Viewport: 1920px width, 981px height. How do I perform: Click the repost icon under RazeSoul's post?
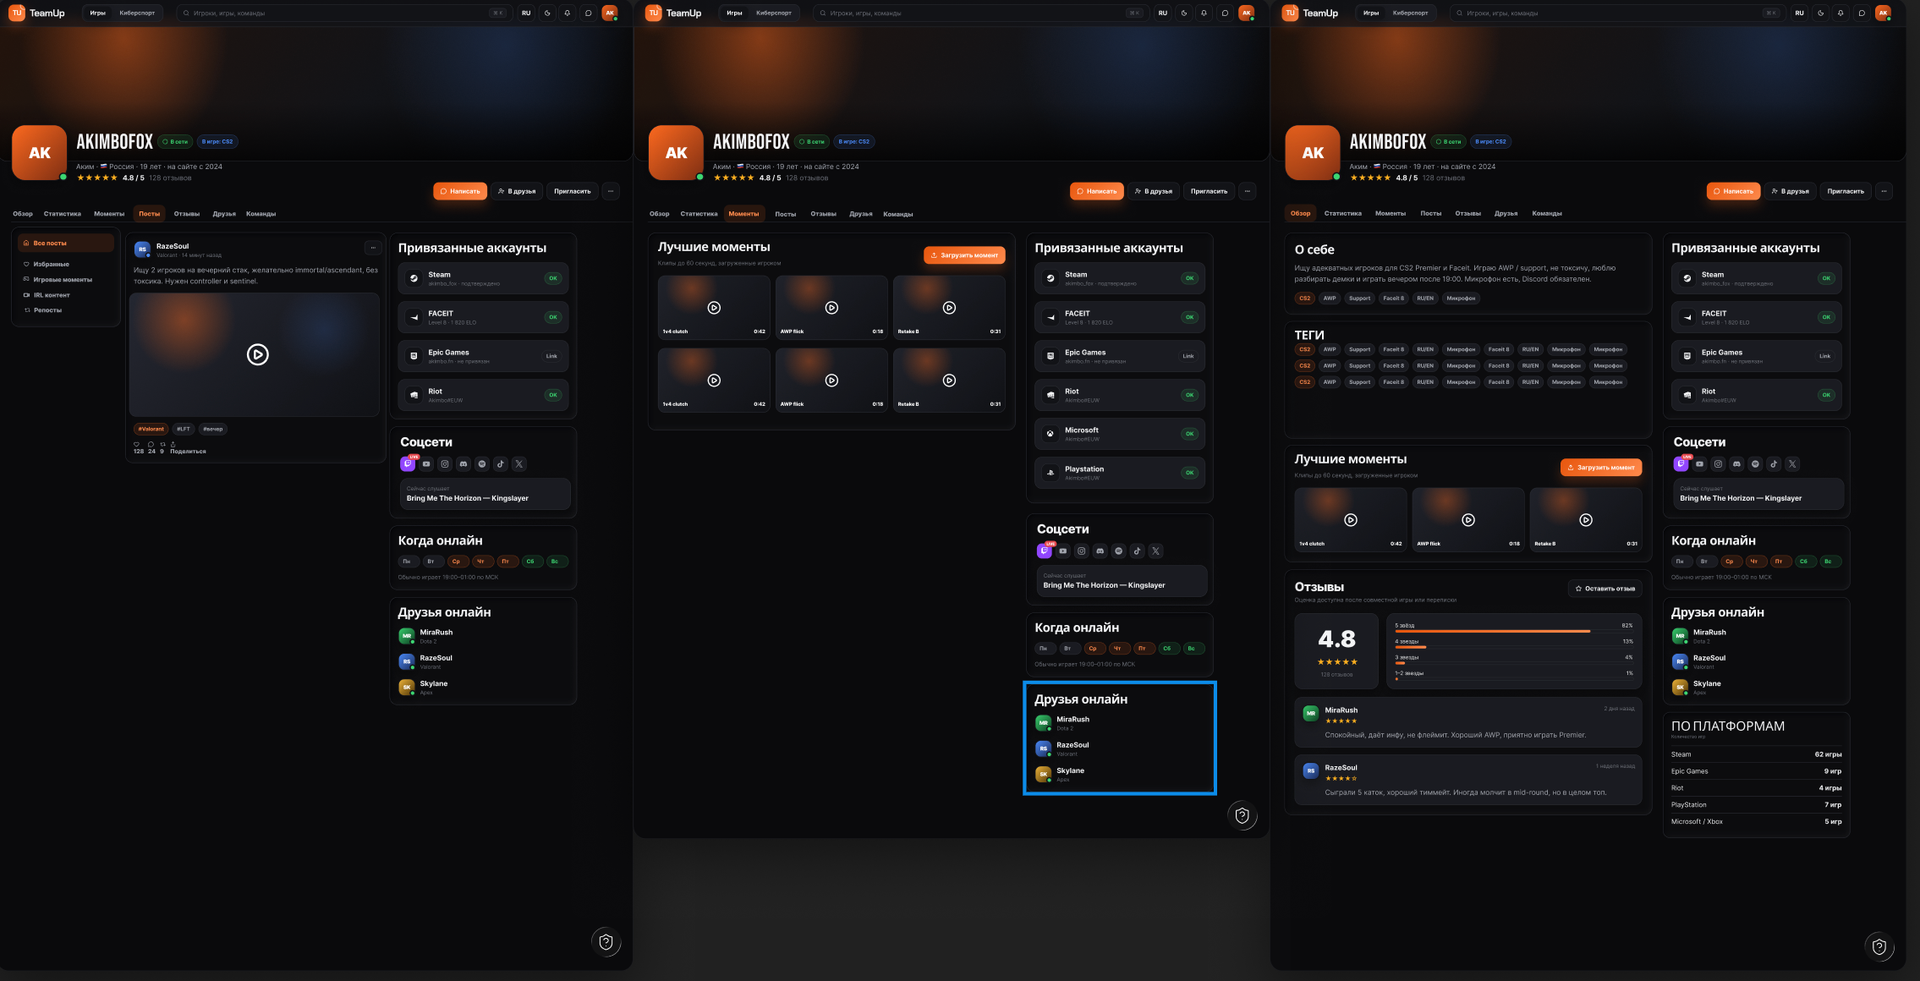pyautogui.click(x=163, y=444)
